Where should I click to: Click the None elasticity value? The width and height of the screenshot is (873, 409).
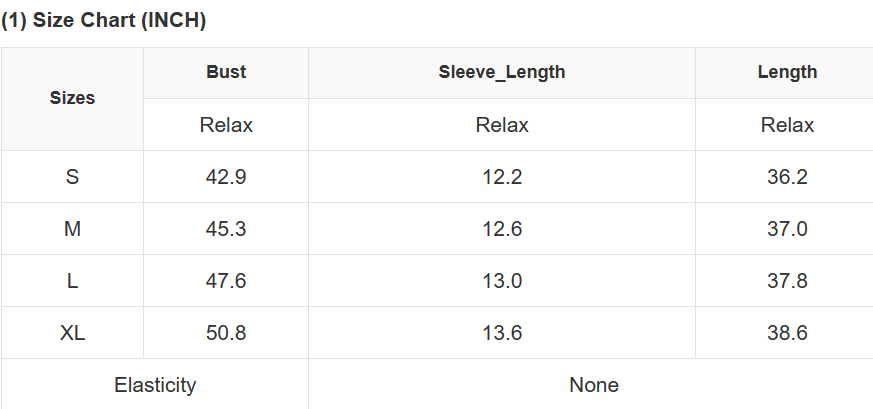tap(594, 385)
